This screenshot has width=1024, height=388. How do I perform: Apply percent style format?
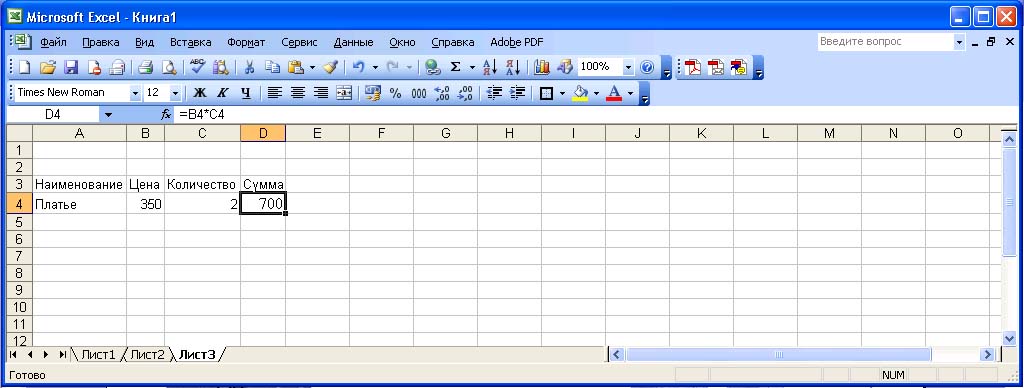[396, 93]
